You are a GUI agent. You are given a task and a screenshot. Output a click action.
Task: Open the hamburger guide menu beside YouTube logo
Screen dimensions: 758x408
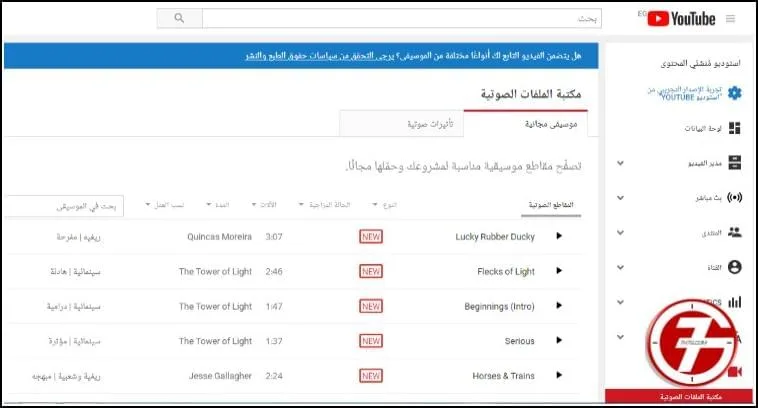pos(730,19)
